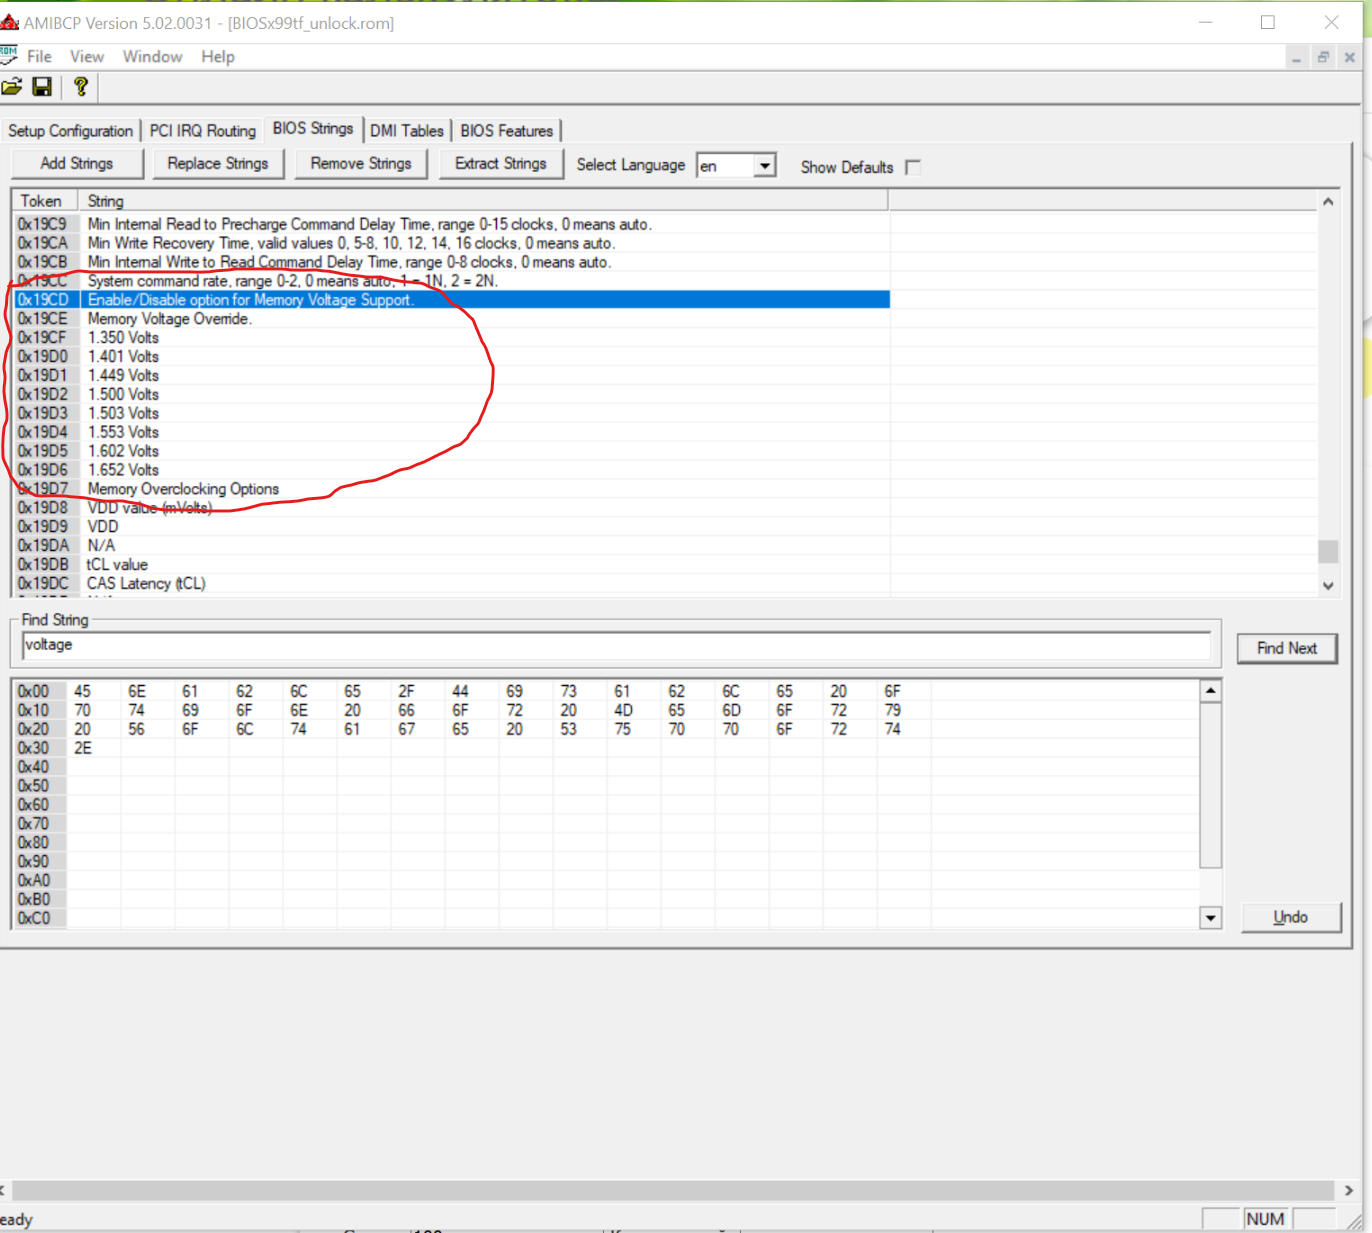This screenshot has width=1372, height=1233.
Task: Restore the inner document window
Action: [1323, 58]
